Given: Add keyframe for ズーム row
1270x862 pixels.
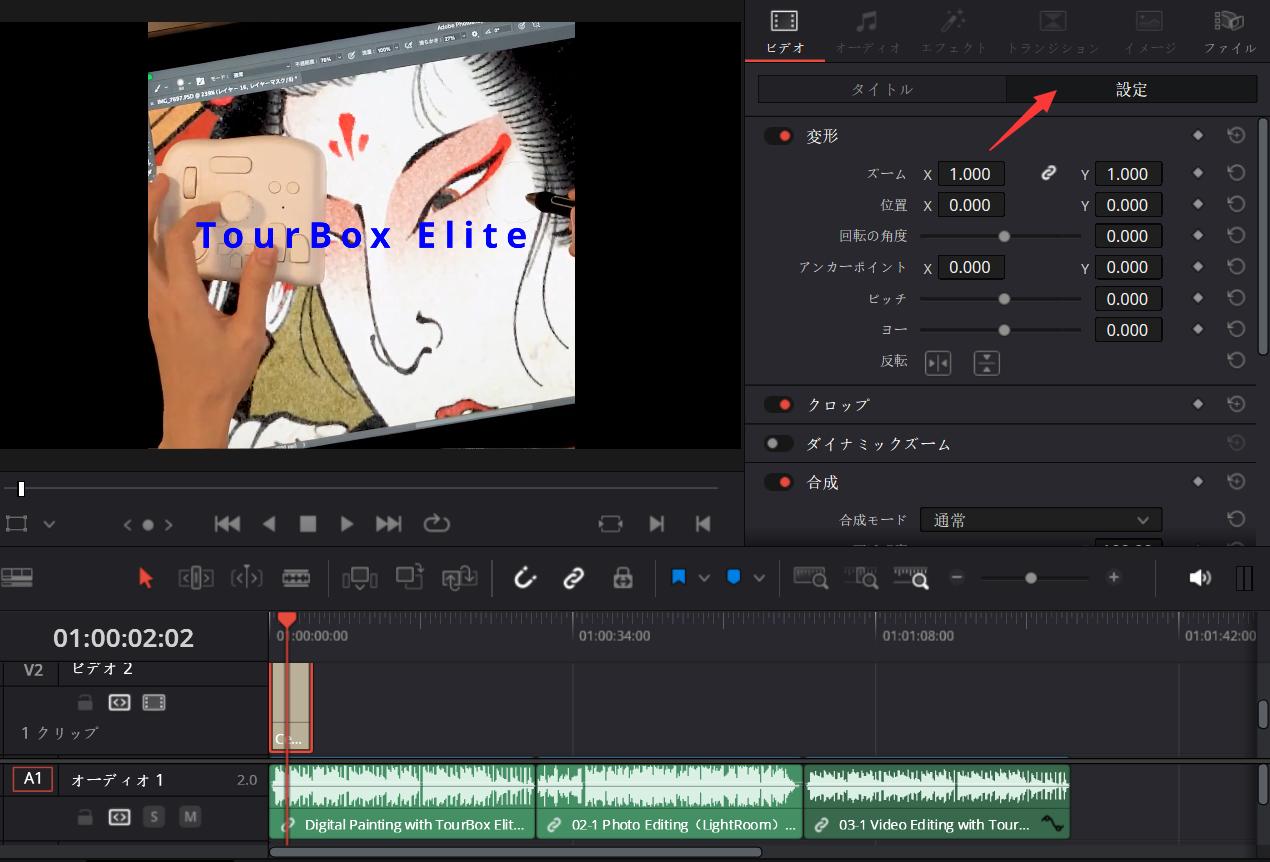Looking at the screenshot, I should (x=1198, y=173).
